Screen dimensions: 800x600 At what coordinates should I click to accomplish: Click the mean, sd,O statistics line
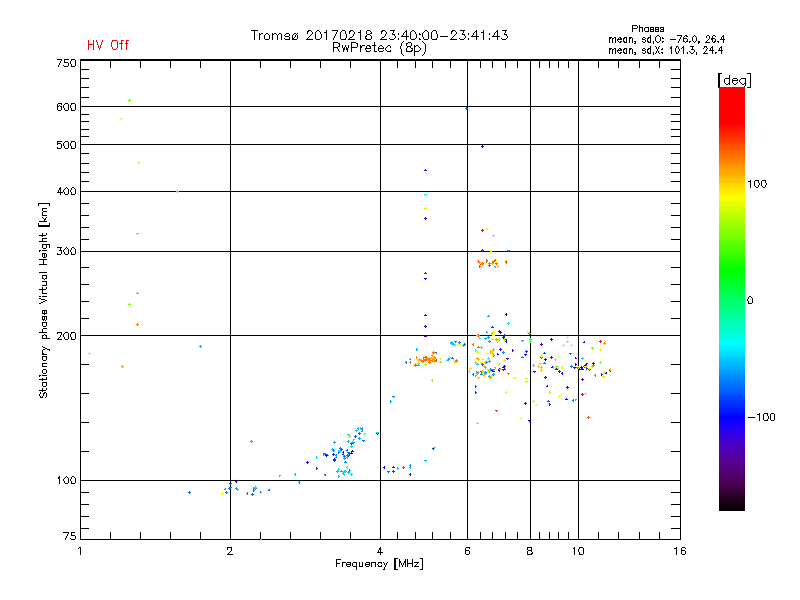(x=666, y=39)
